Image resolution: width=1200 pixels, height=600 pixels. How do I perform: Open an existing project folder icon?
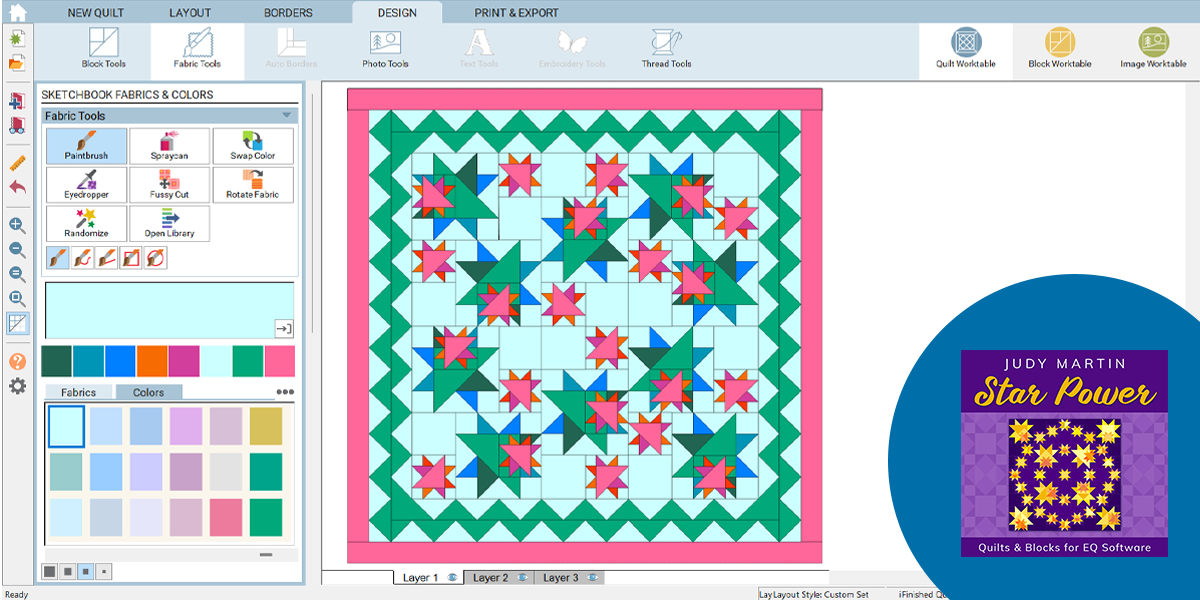(x=17, y=63)
